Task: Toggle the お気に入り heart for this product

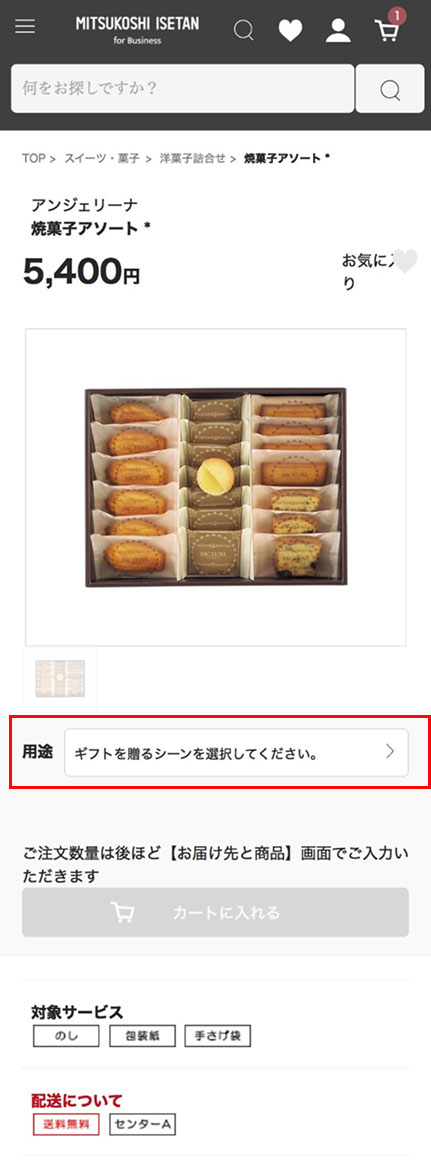Action: [x=405, y=262]
